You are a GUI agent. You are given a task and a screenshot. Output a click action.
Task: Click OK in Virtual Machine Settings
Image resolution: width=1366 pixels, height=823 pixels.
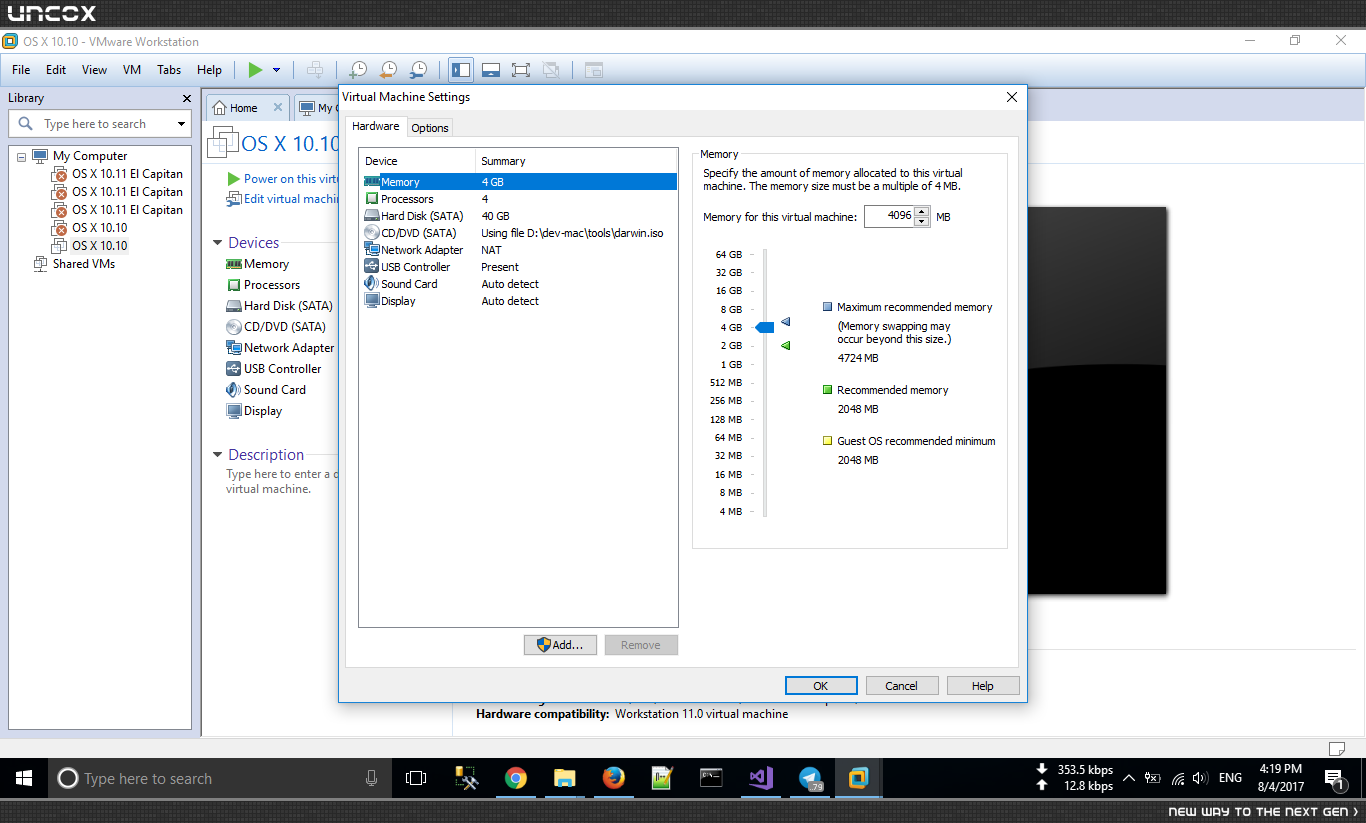821,686
